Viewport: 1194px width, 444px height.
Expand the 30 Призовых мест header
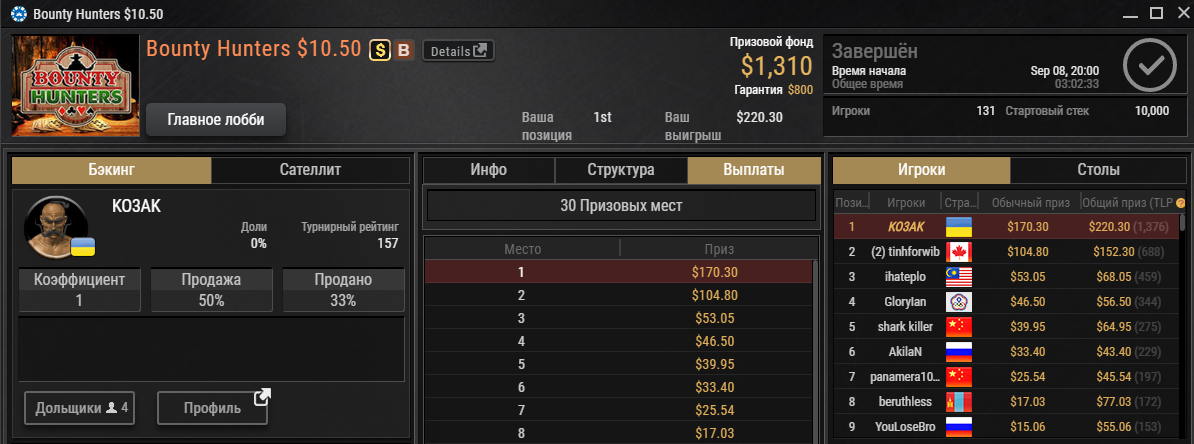[x=621, y=206]
